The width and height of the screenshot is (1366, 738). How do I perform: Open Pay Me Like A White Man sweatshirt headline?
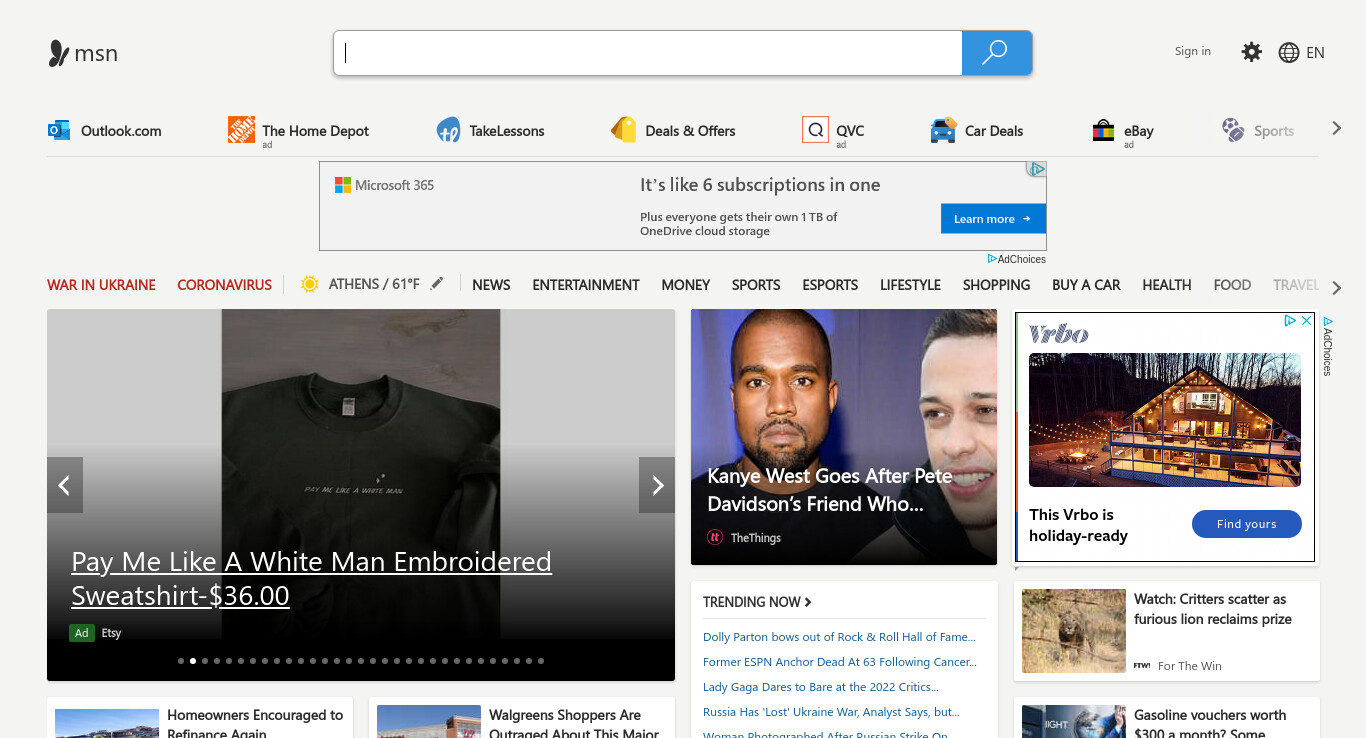(x=311, y=579)
